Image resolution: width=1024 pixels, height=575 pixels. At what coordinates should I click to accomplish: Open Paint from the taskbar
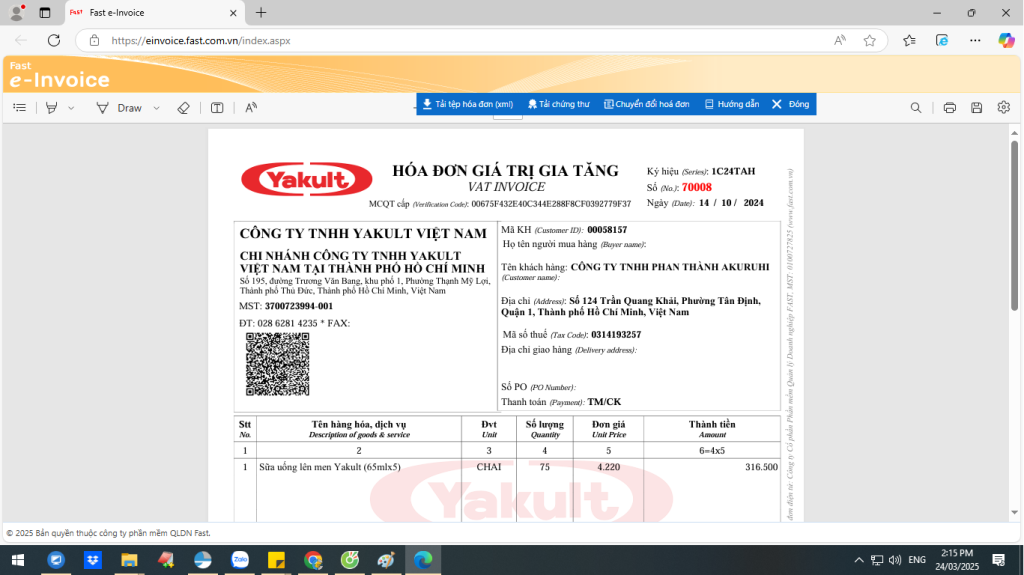coord(387,560)
